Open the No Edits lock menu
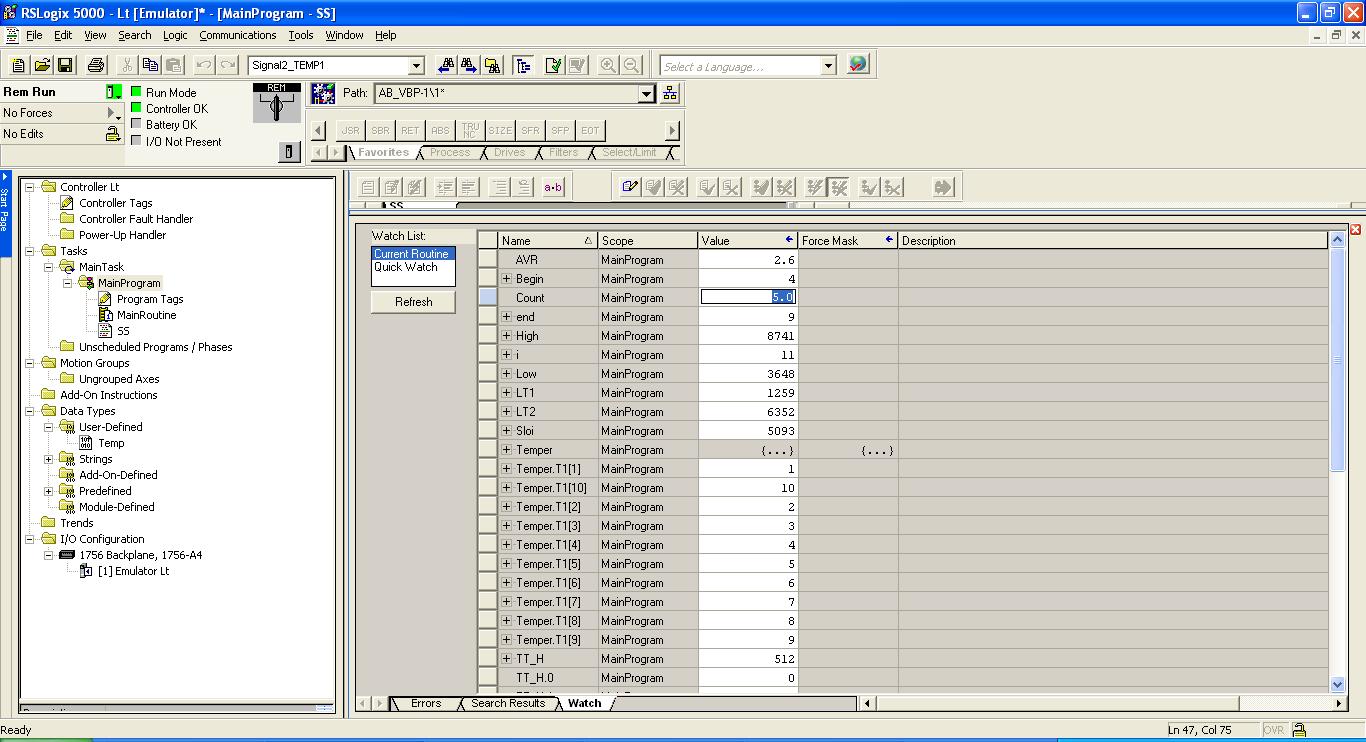This screenshot has width=1366, height=742. pyautogui.click(x=114, y=134)
